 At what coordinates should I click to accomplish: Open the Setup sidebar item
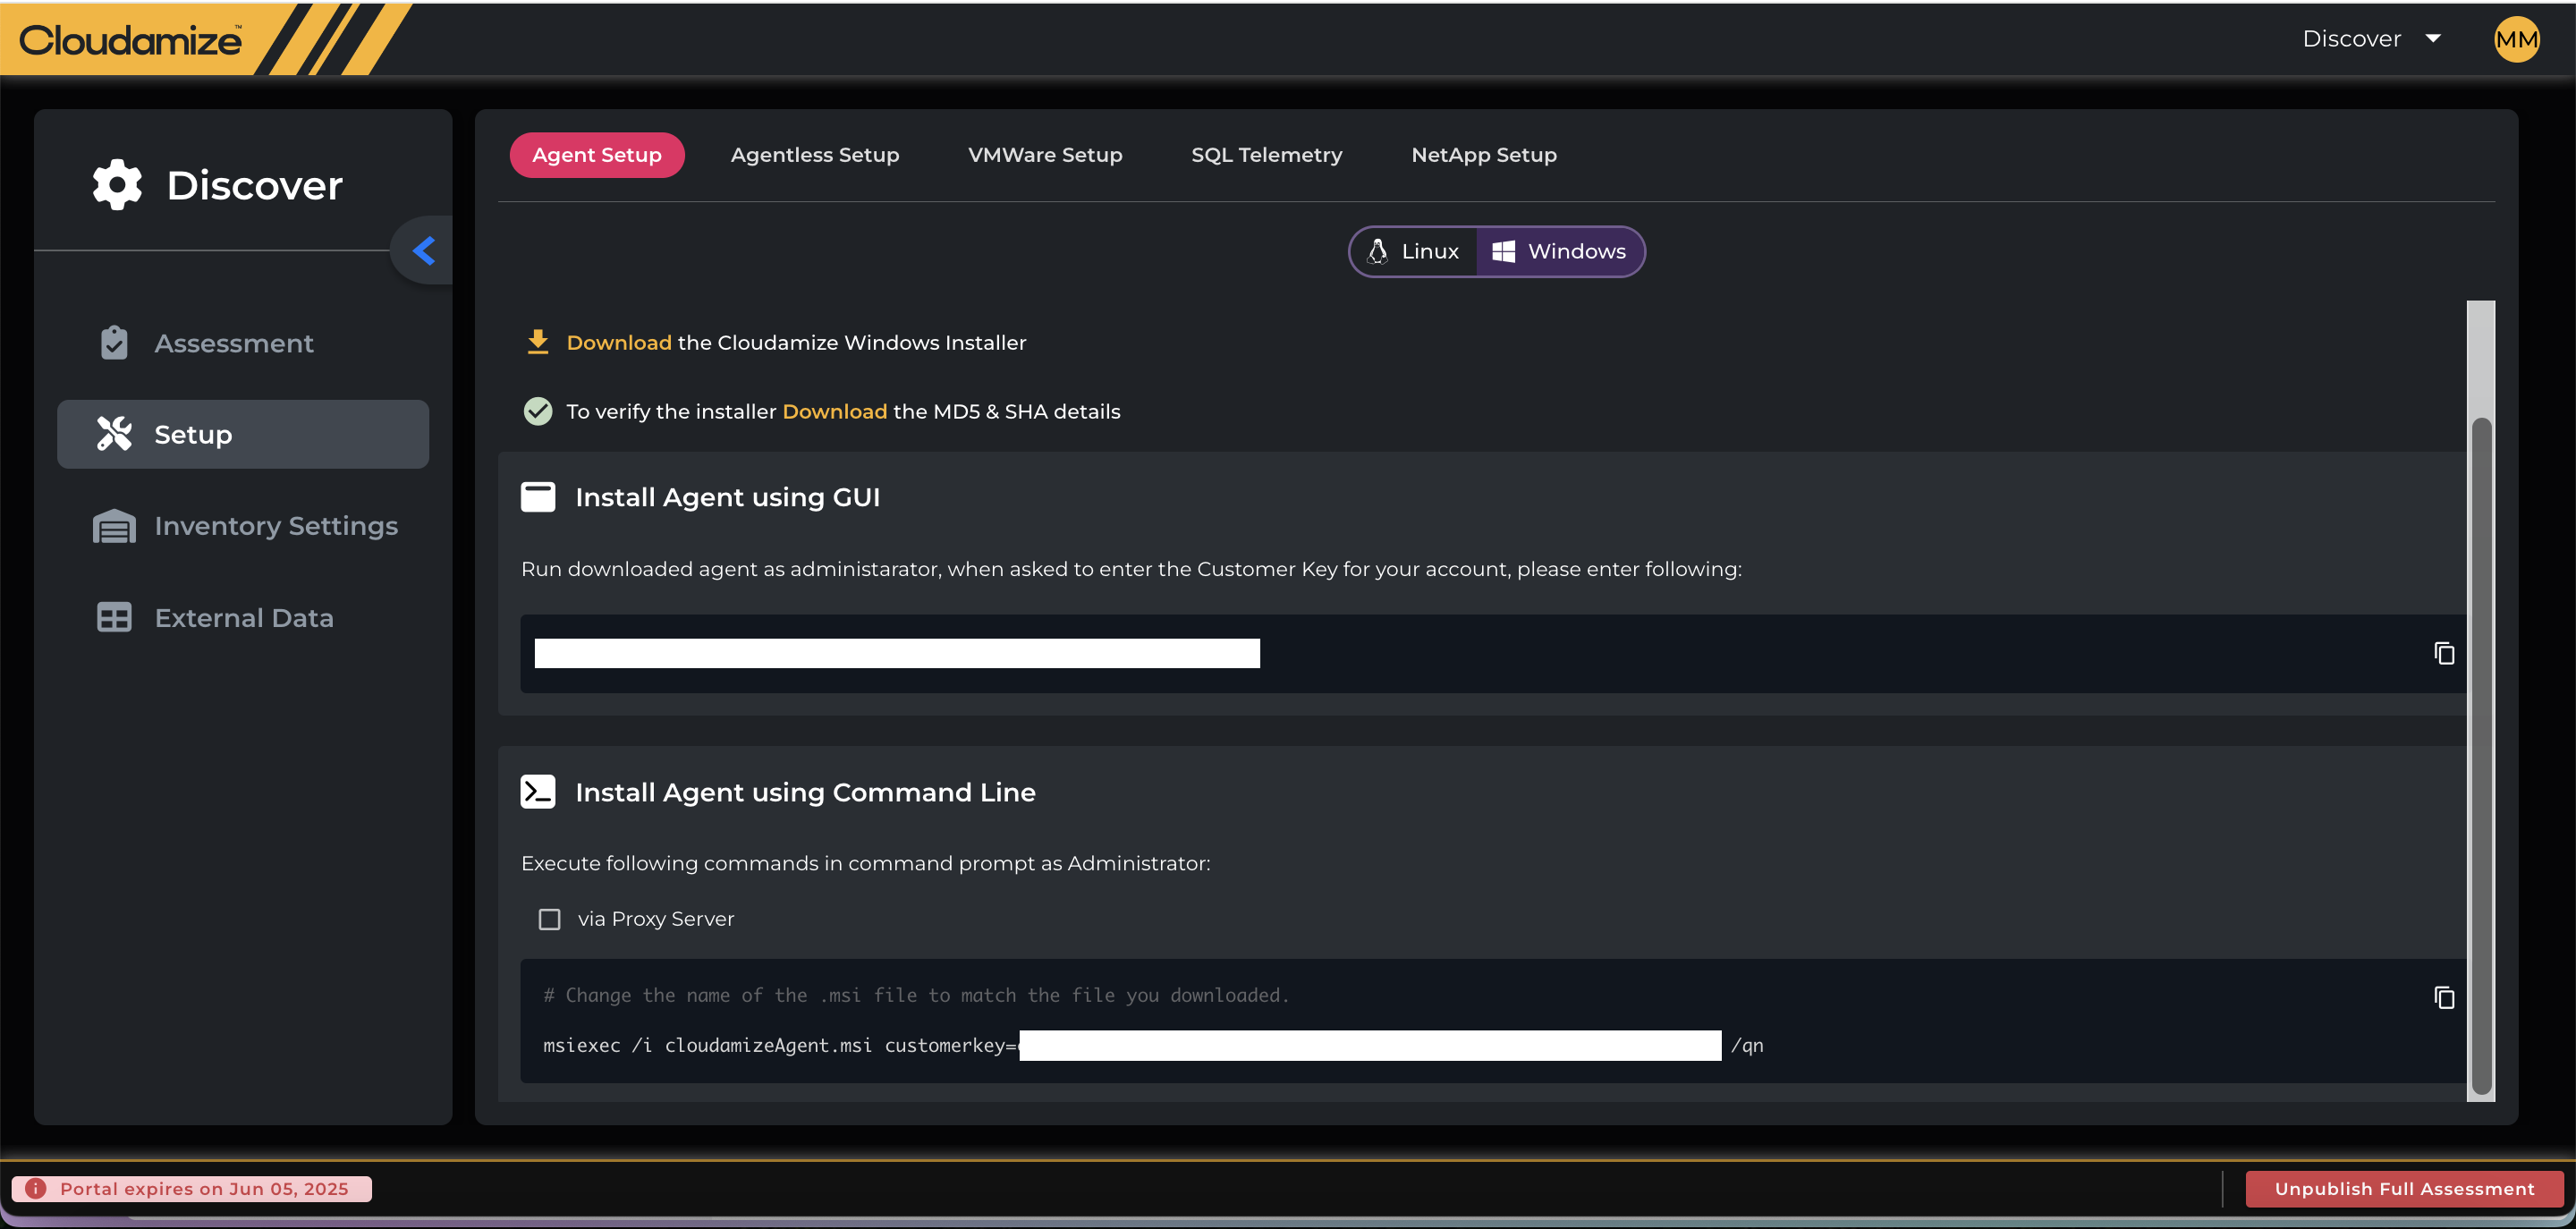[x=243, y=434]
